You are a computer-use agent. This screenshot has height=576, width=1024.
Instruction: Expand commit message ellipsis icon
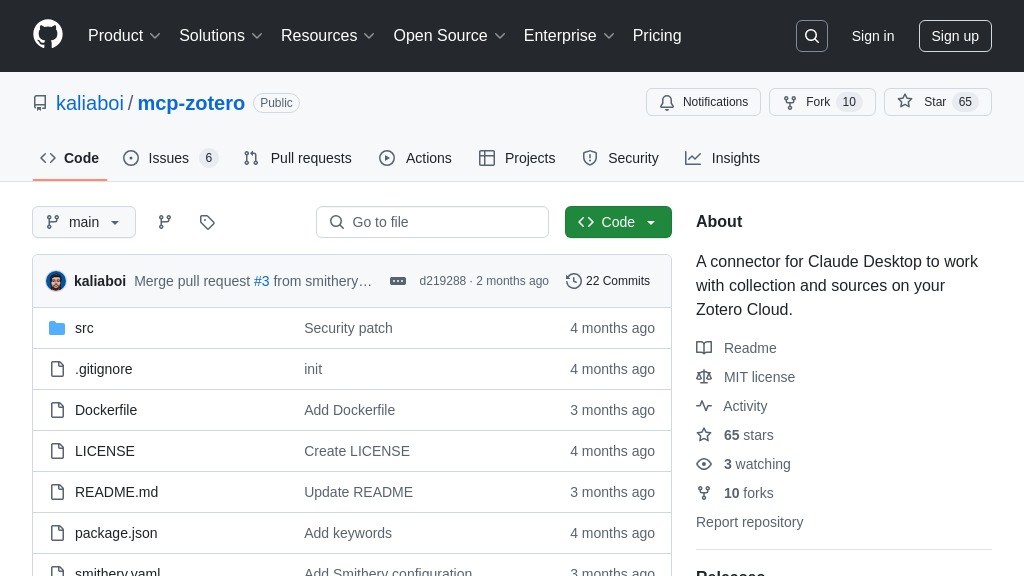coord(398,281)
